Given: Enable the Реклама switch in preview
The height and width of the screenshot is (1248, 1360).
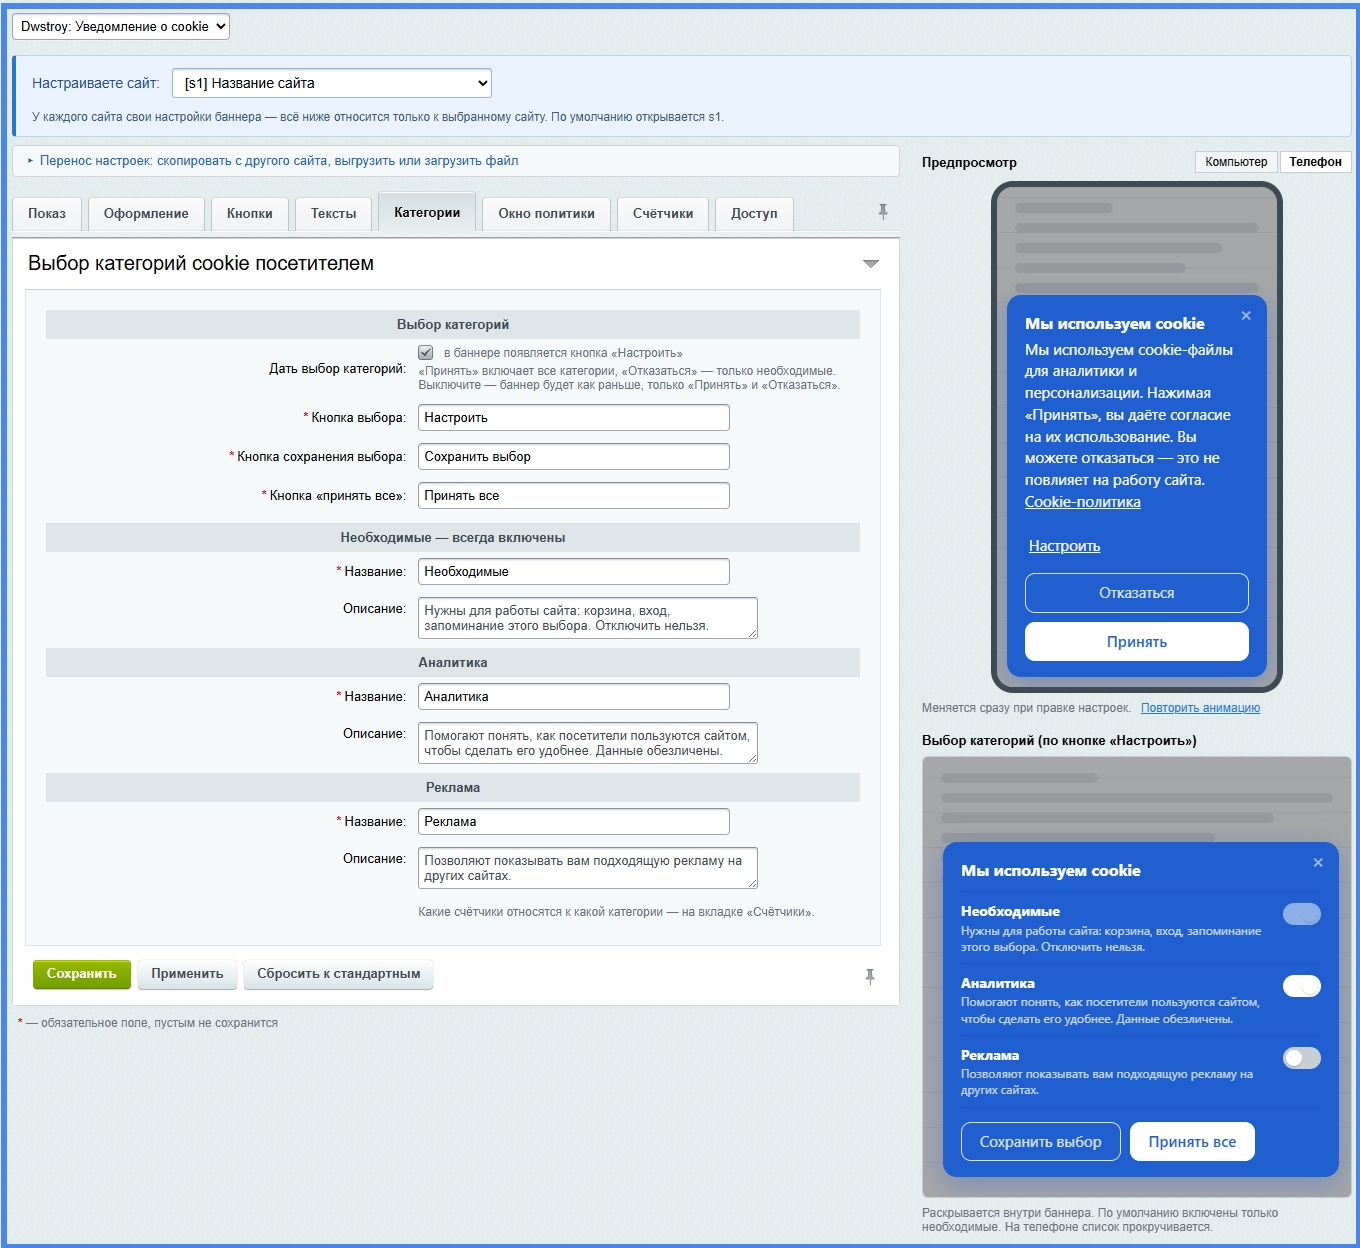Looking at the screenshot, I should [1302, 1058].
